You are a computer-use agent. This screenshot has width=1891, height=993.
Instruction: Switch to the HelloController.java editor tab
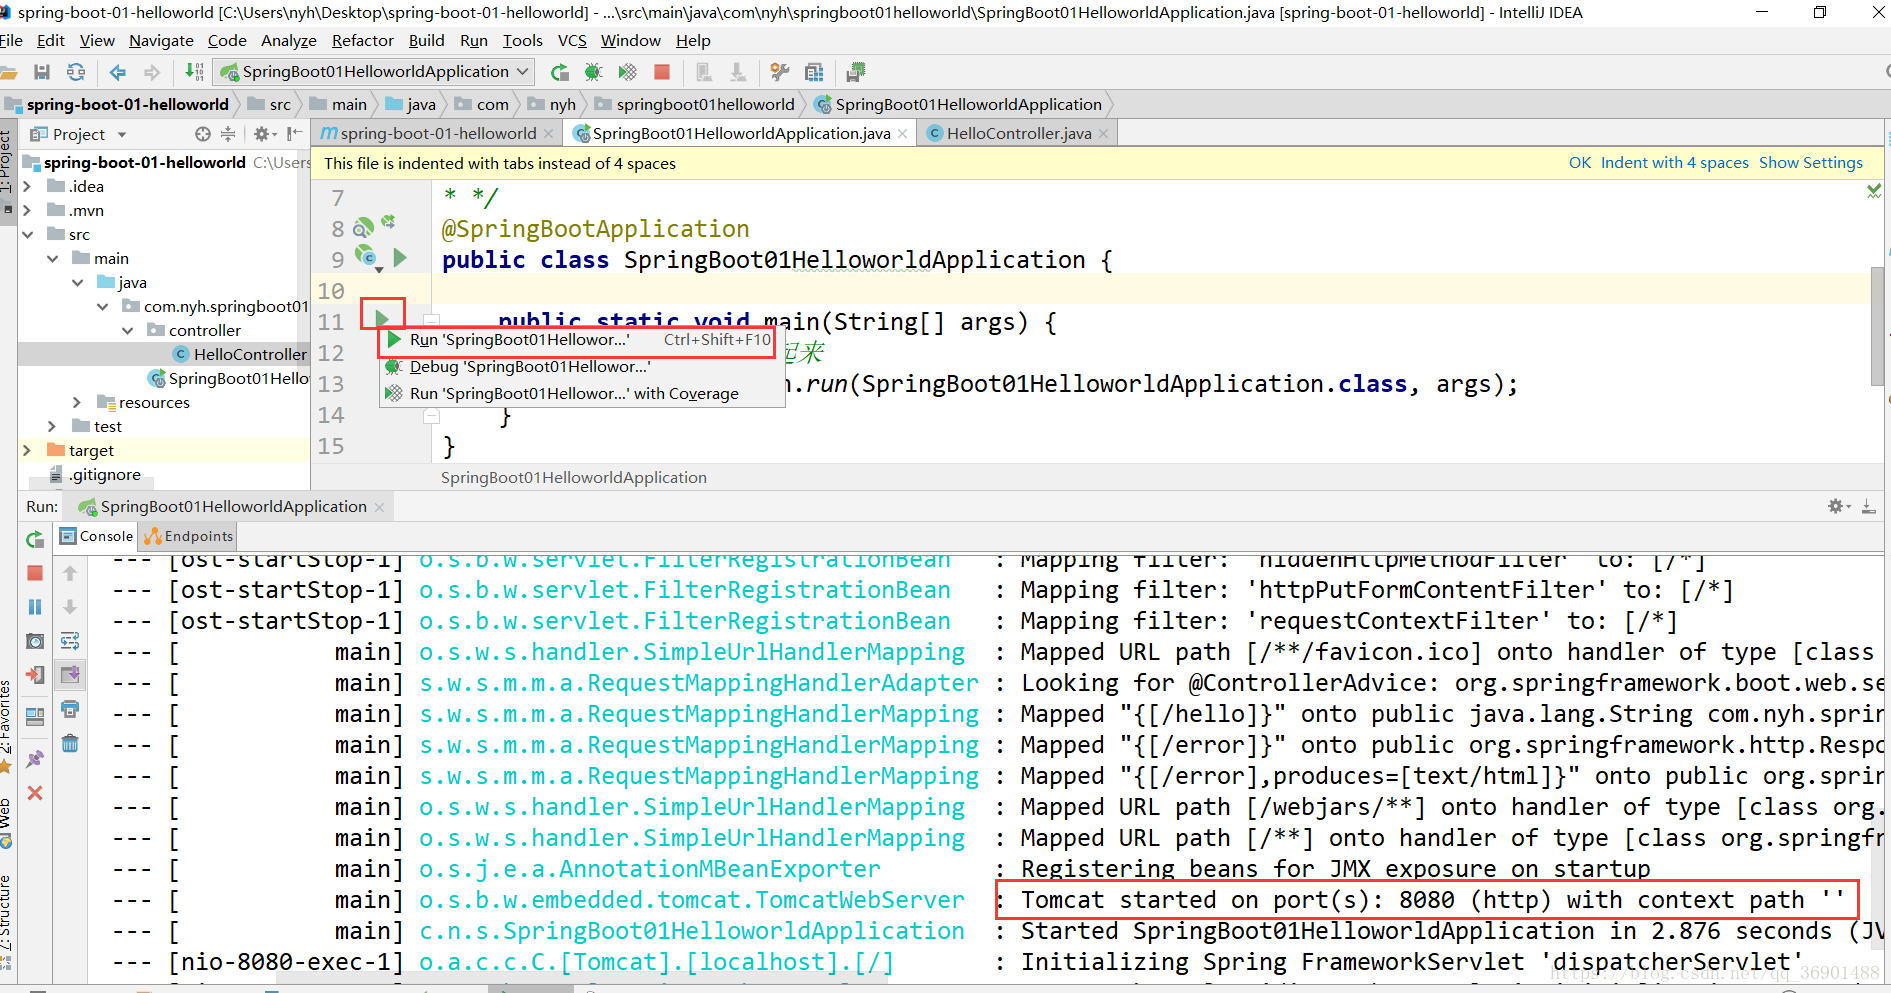pyautogui.click(x=1018, y=133)
